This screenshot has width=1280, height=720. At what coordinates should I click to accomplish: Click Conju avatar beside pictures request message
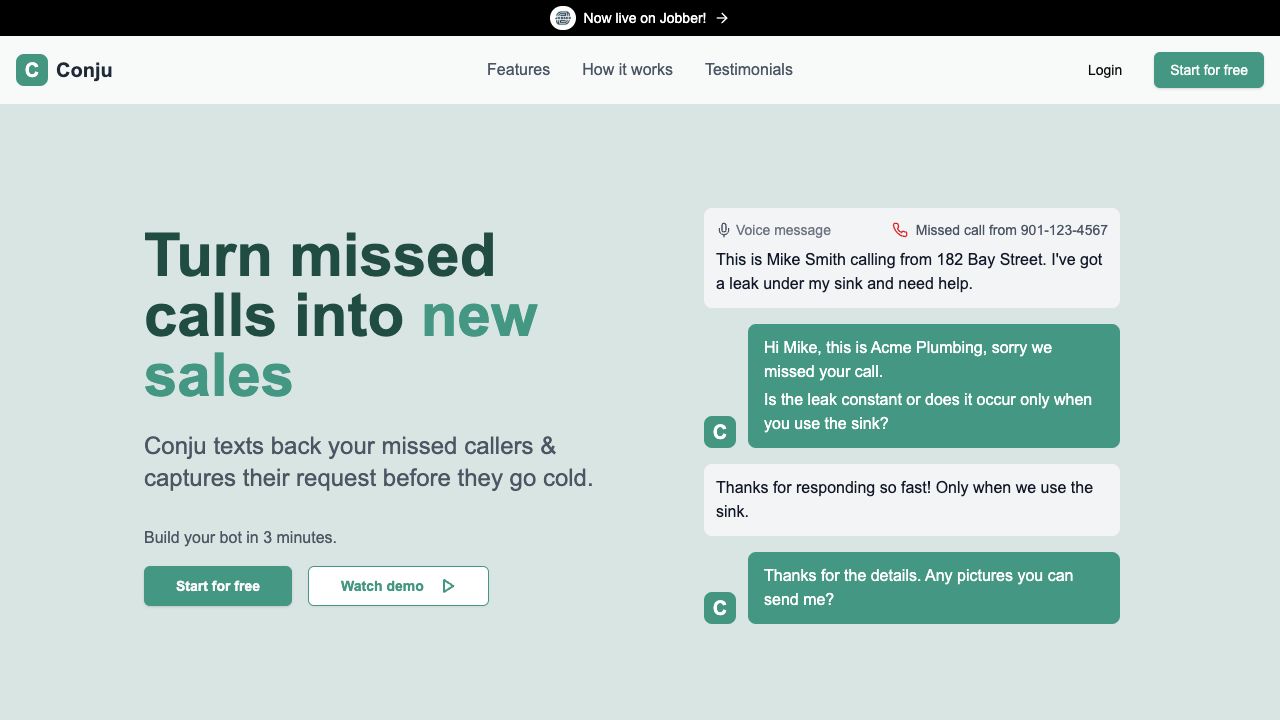pyautogui.click(x=720, y=608)
